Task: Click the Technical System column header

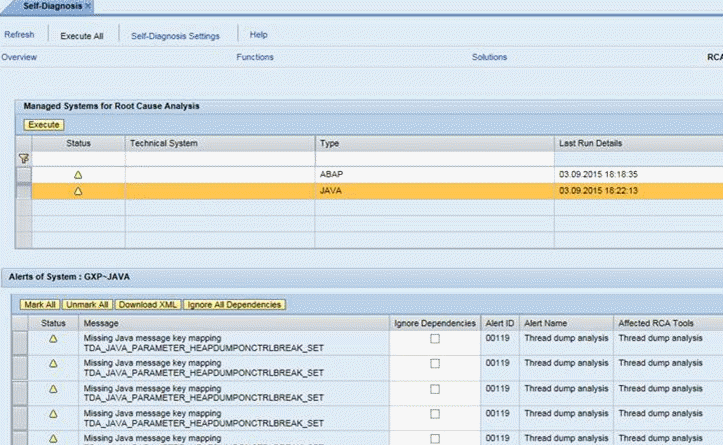Action: point(220,143)
